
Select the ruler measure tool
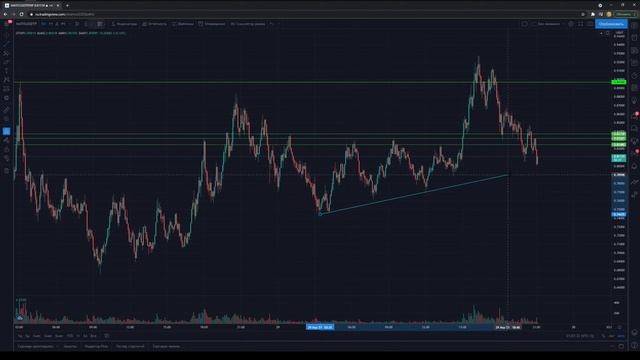click(x=6, y=110)
